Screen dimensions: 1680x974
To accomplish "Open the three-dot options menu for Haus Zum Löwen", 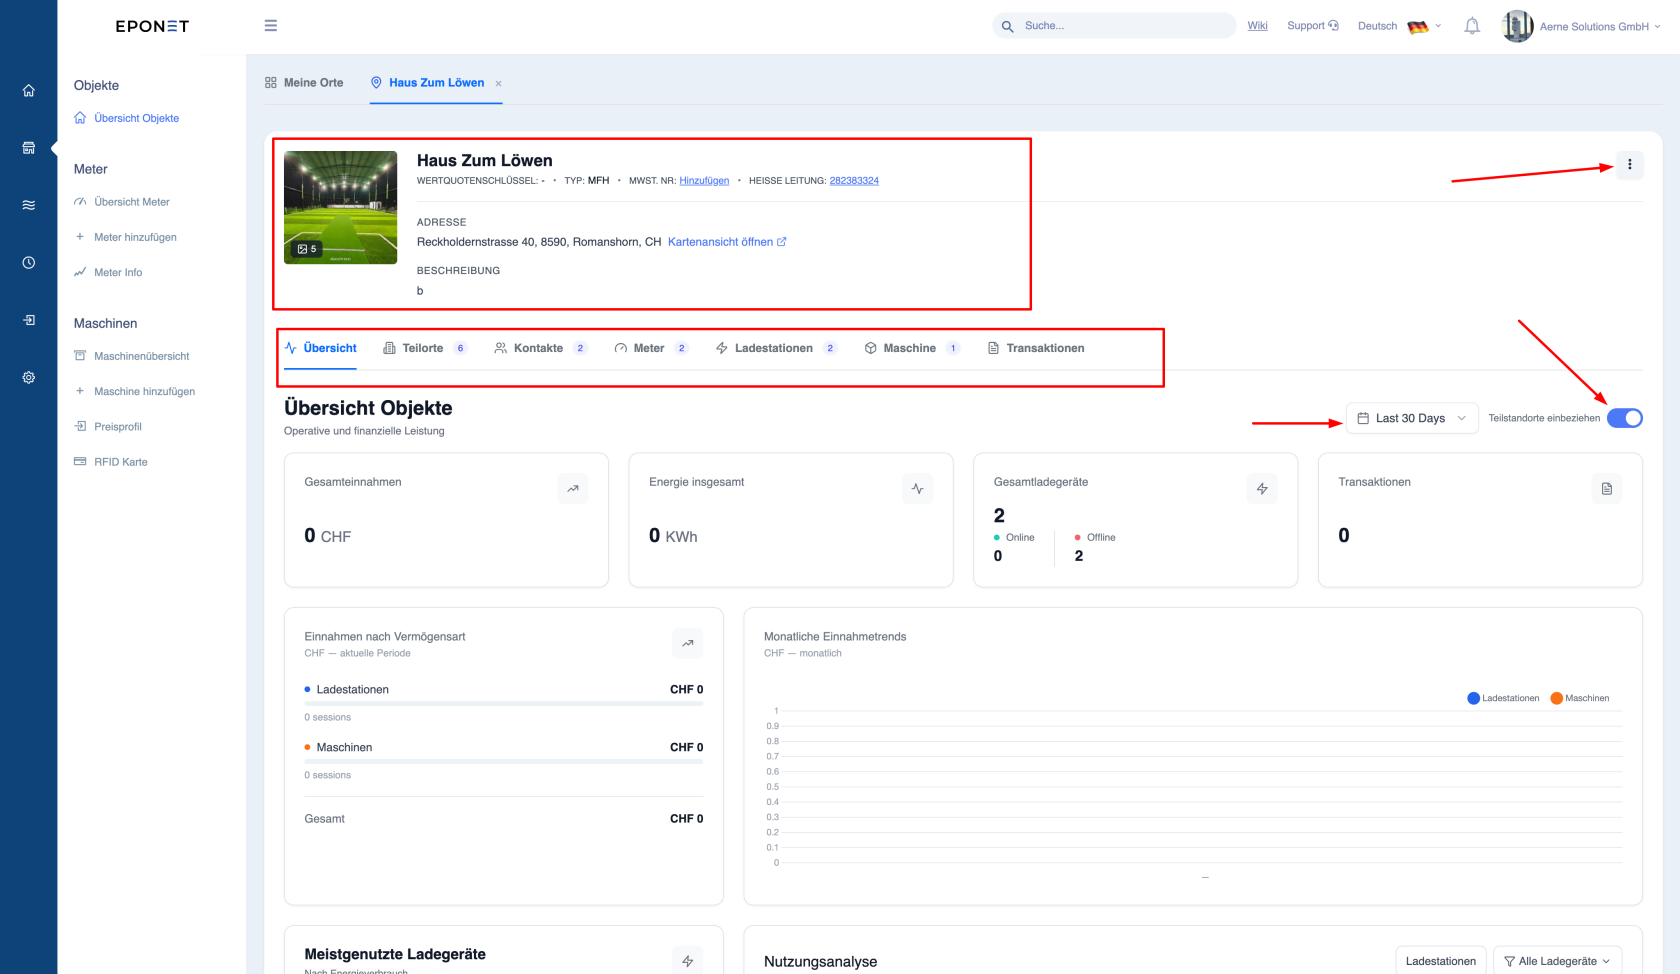I will (x=1629, y=164).
